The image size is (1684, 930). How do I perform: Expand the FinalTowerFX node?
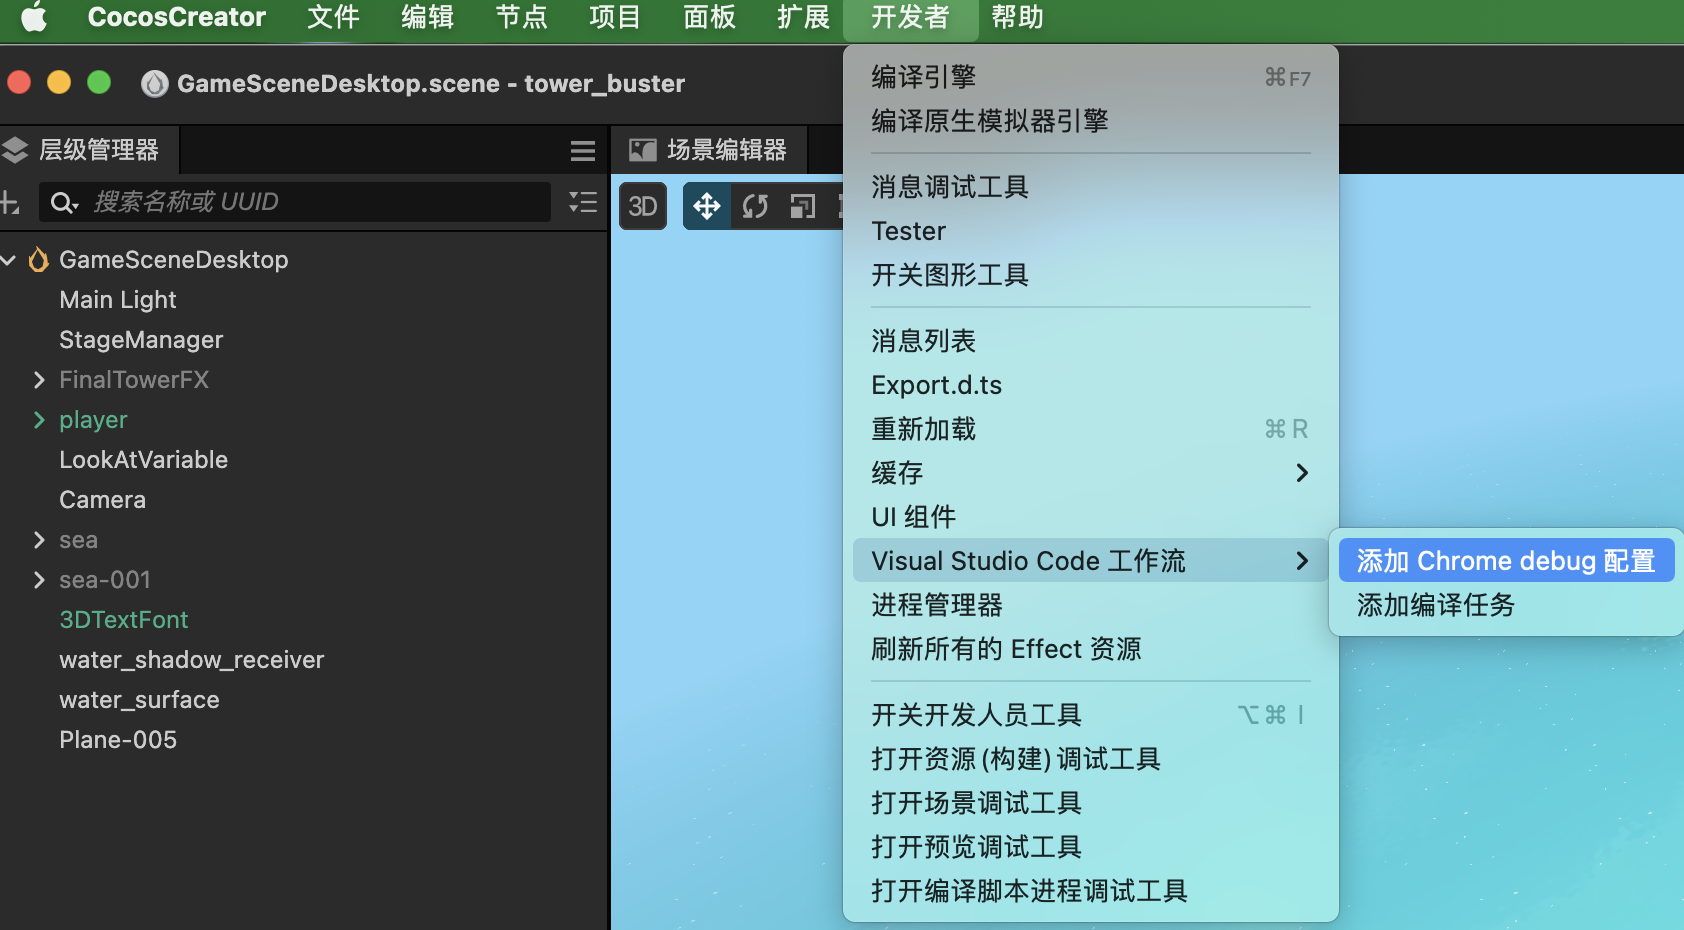click(x=39, y=379)
